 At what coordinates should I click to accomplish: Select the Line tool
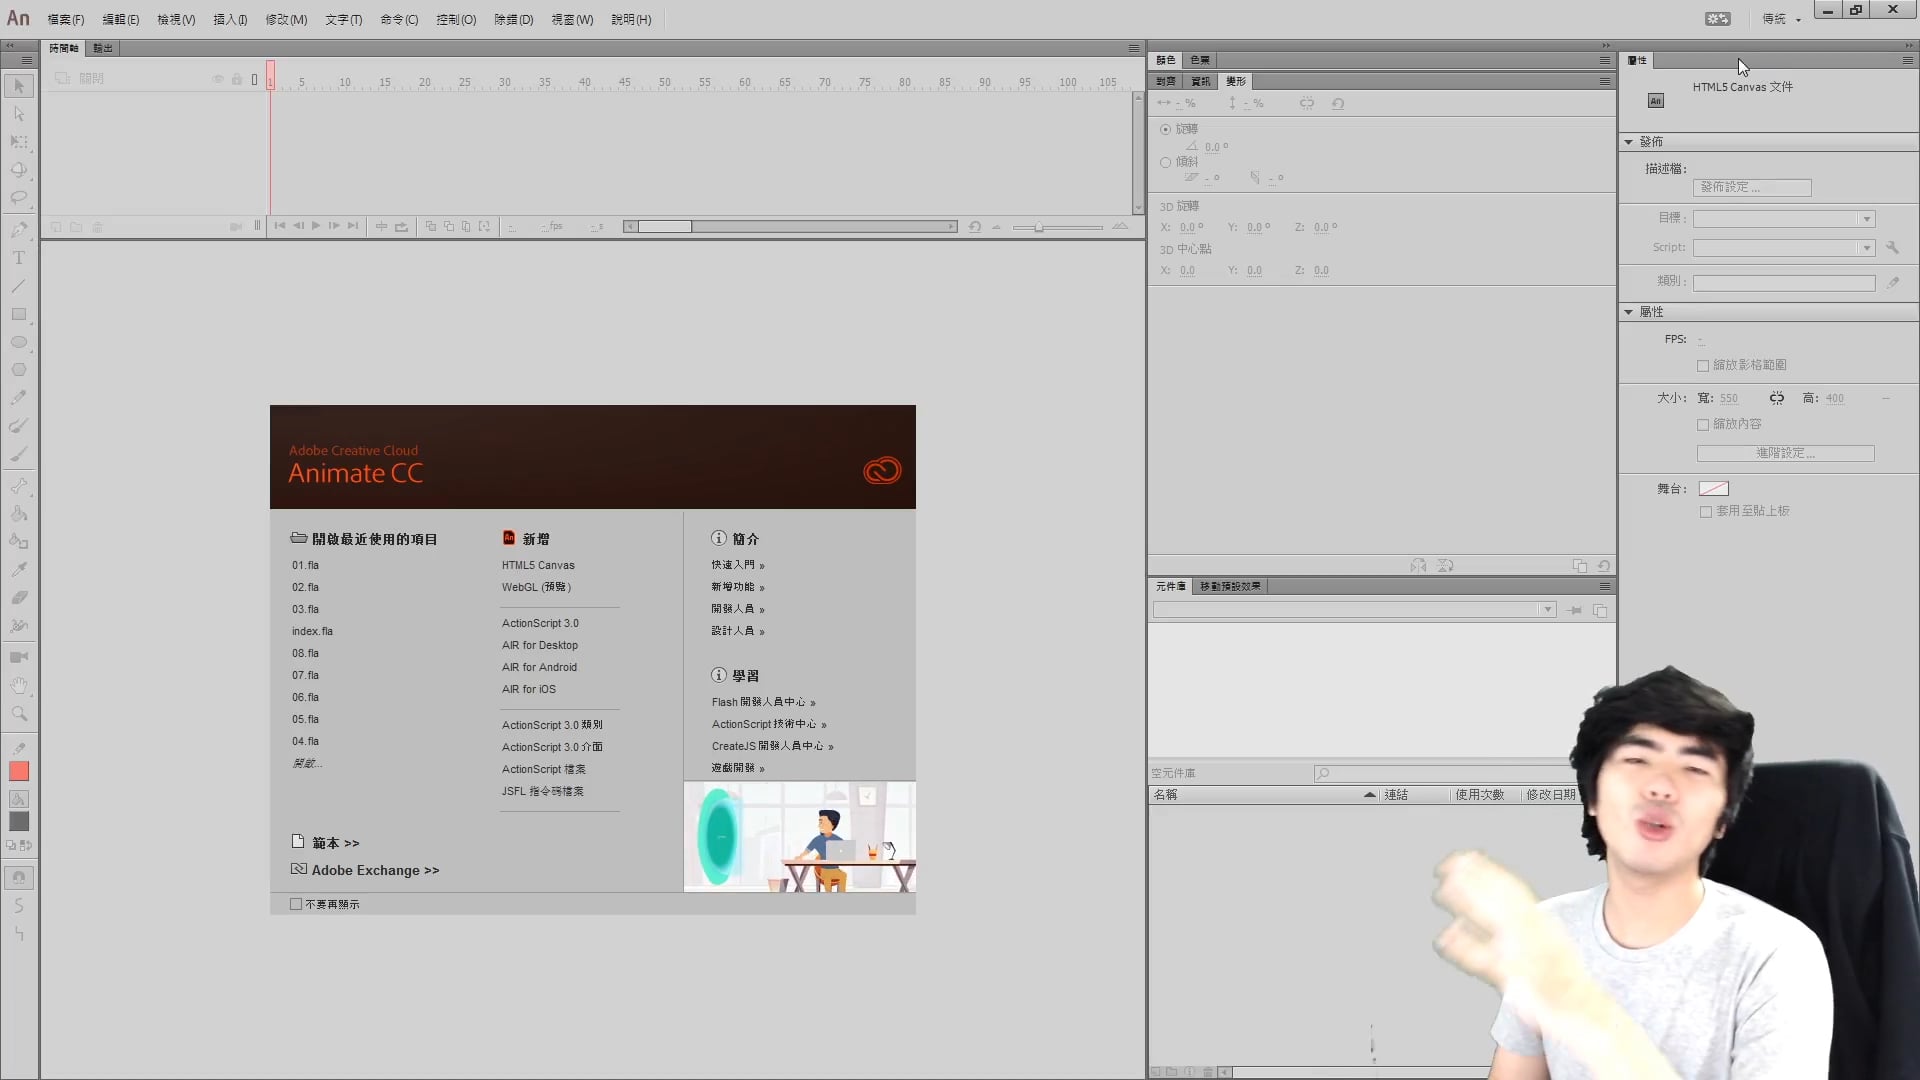point(18,286)
